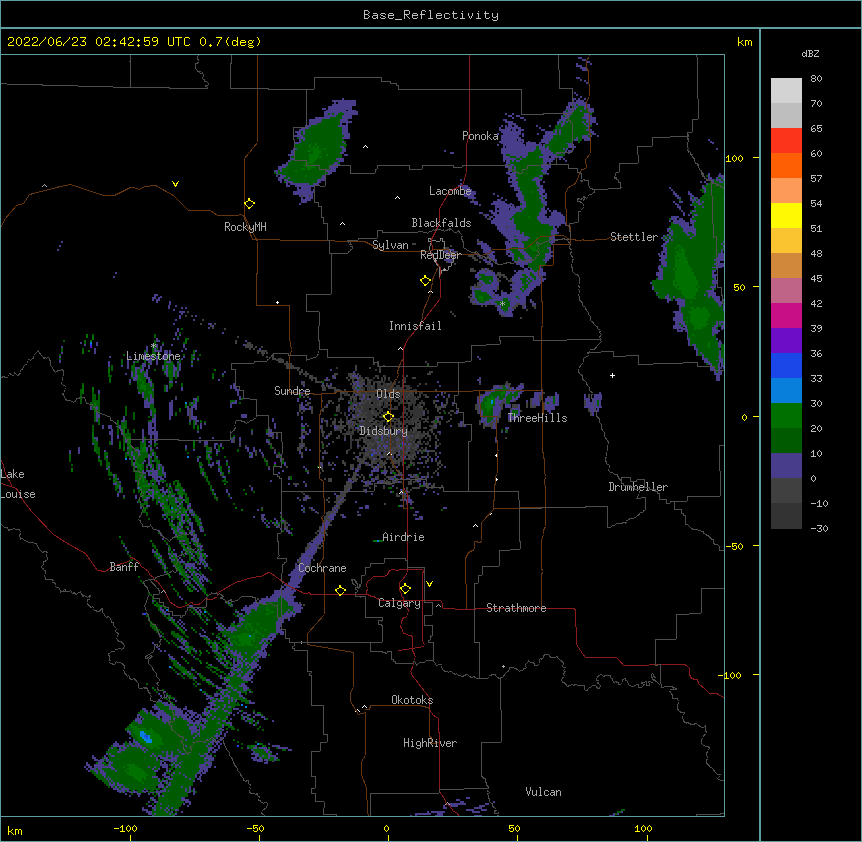Pick the yellow 51–54 dBZ legend color
This screenshot has height=842, width=862.
click(x=786, y=215)
